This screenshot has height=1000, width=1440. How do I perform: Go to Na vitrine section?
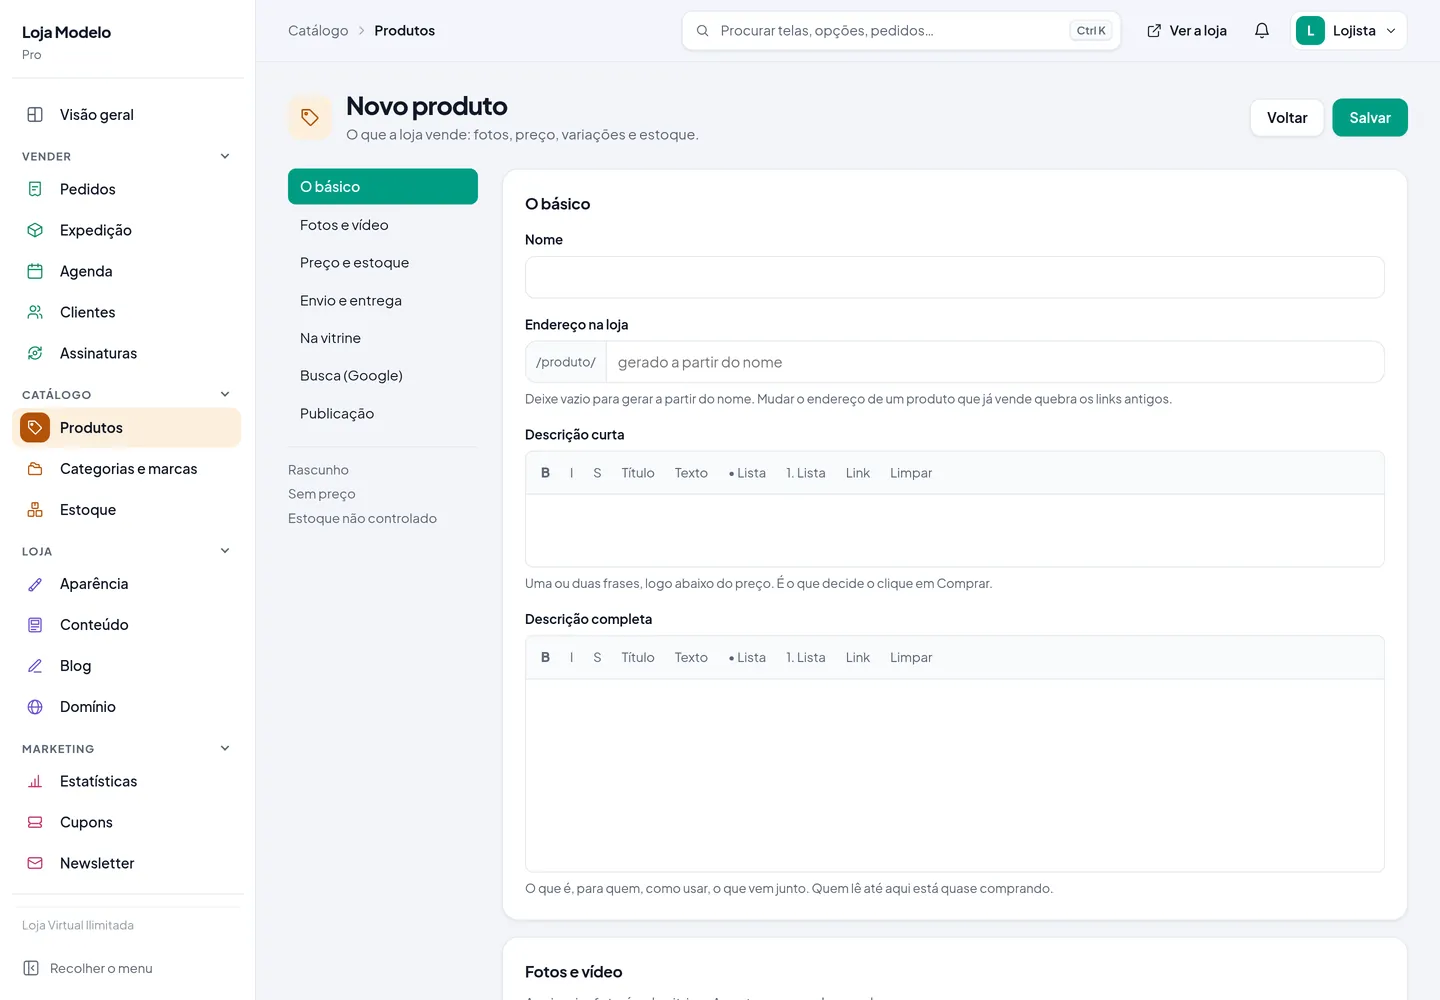coord(383,338)
